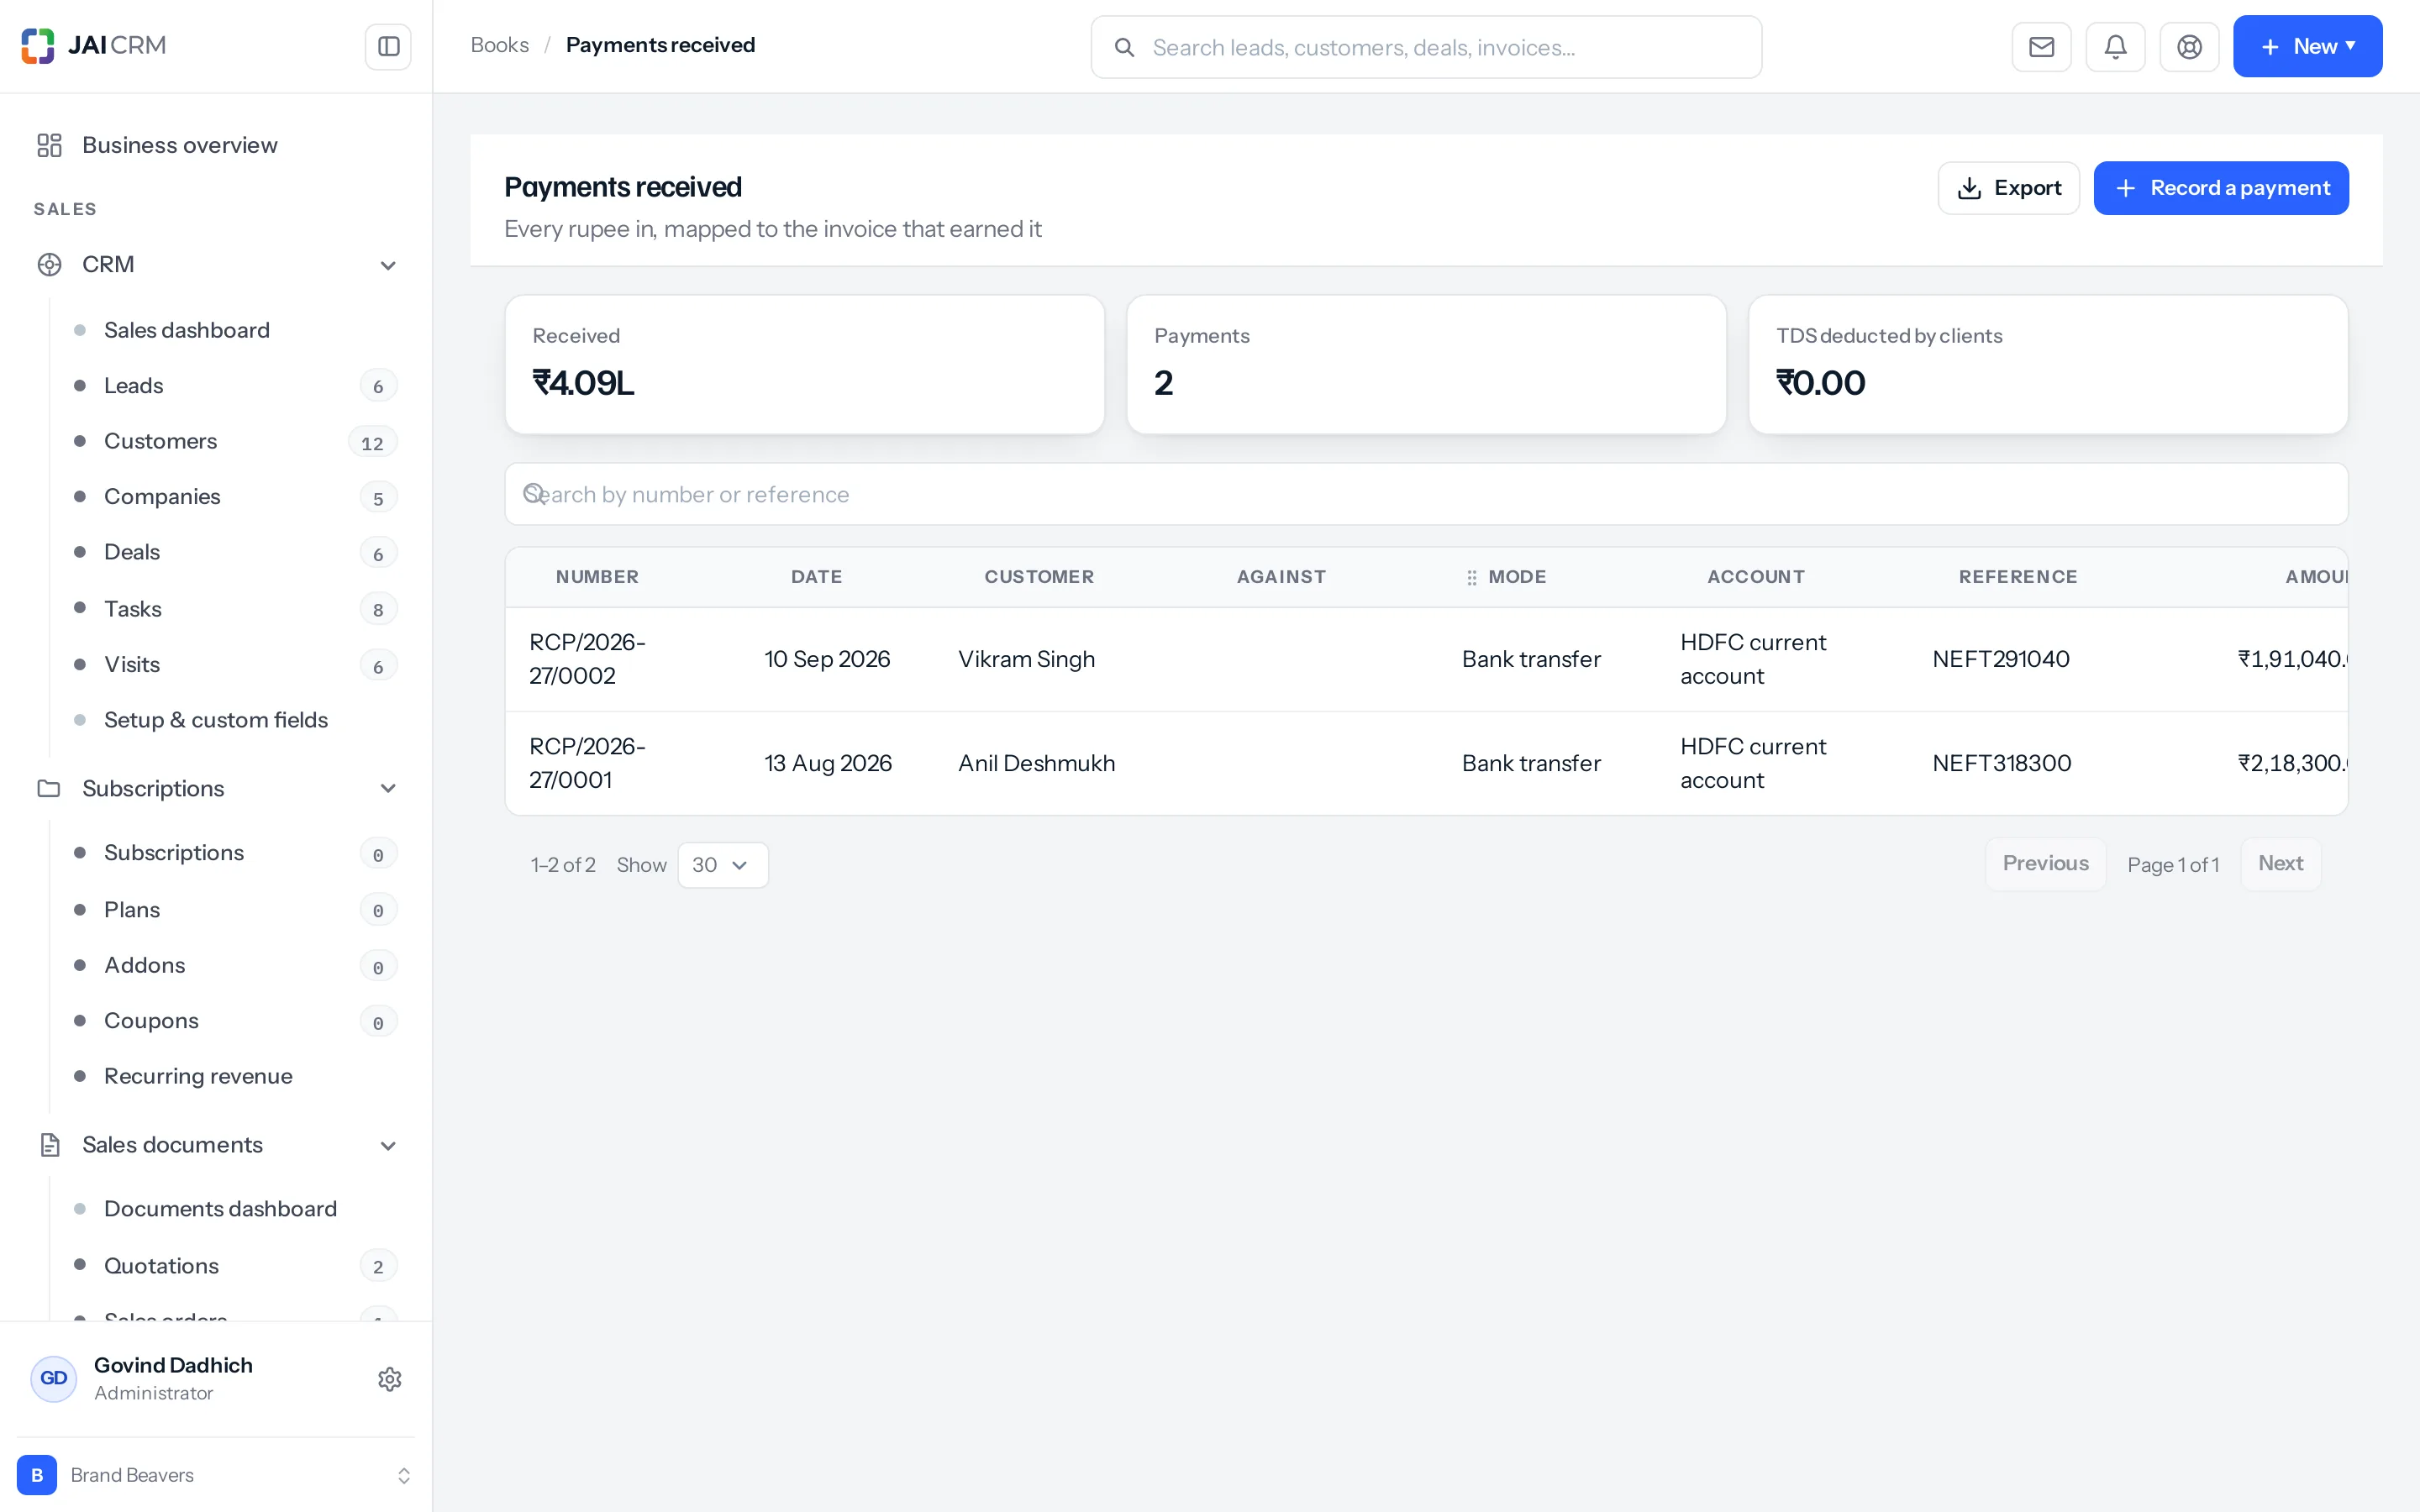Open payment RCP/2026-27/0001 row

(1426, 763)
